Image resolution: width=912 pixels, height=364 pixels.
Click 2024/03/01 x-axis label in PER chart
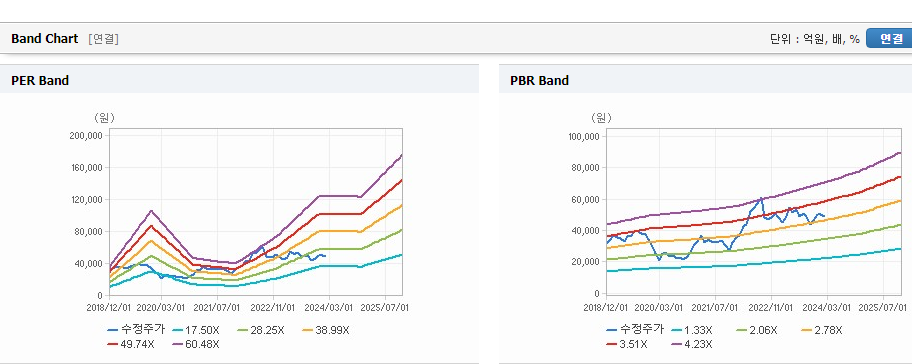(x=329, y=307)
